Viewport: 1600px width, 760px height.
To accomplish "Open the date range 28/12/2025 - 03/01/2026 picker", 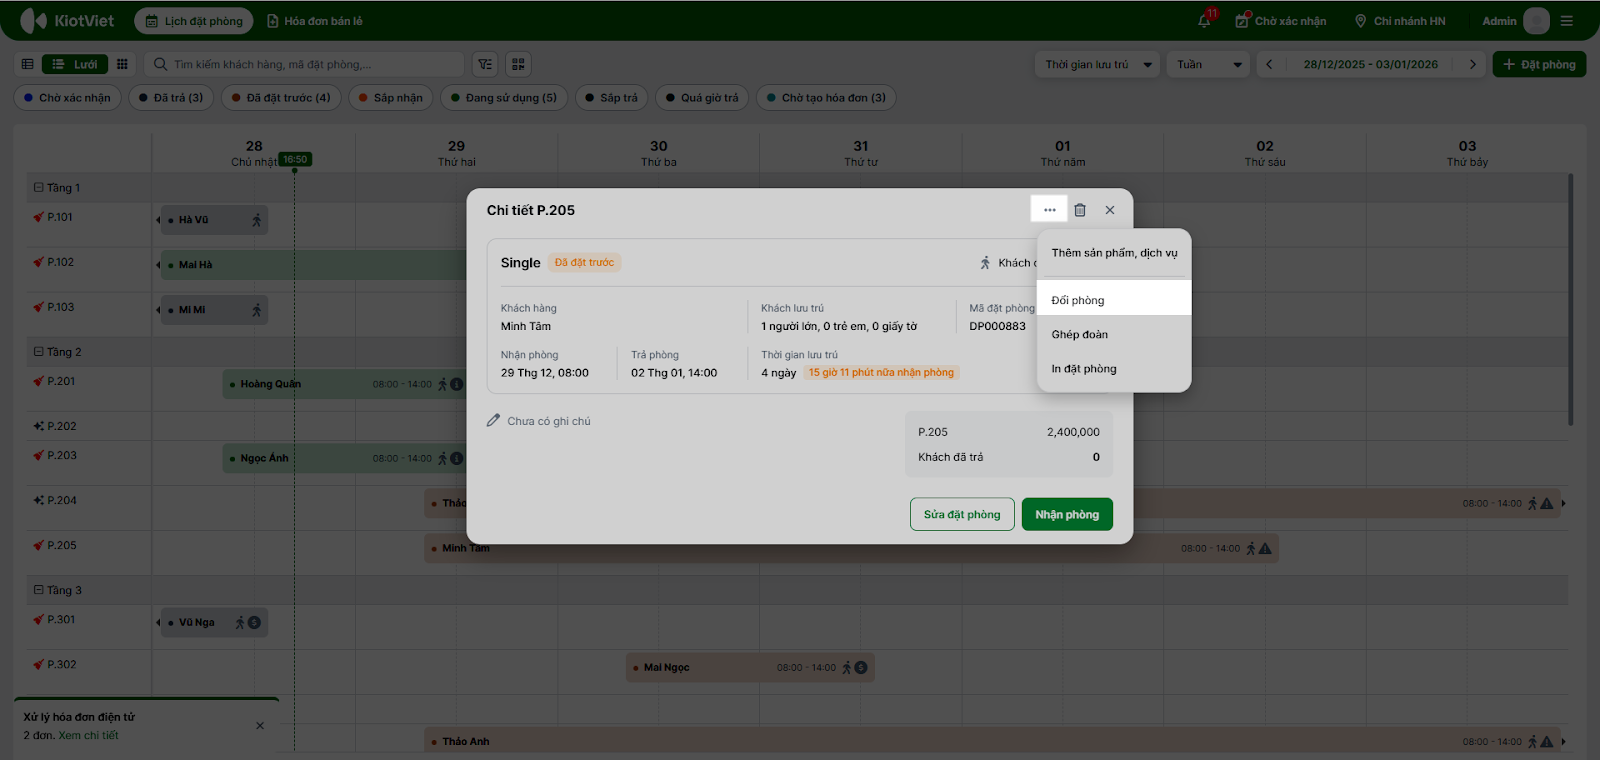I will point(1370,64).
